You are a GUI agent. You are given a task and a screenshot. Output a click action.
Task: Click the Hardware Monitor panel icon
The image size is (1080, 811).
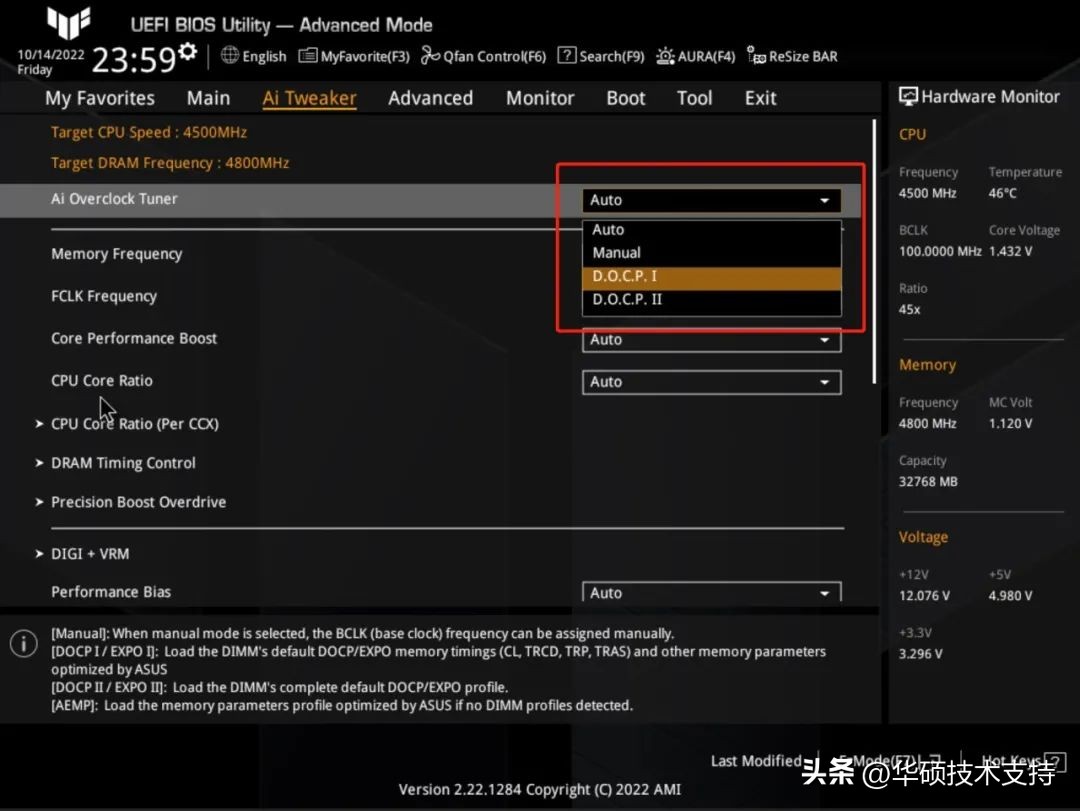click(908, 95)
